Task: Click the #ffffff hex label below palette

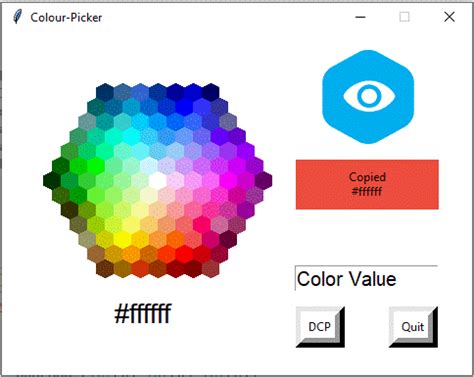Action: coord(143,313)
